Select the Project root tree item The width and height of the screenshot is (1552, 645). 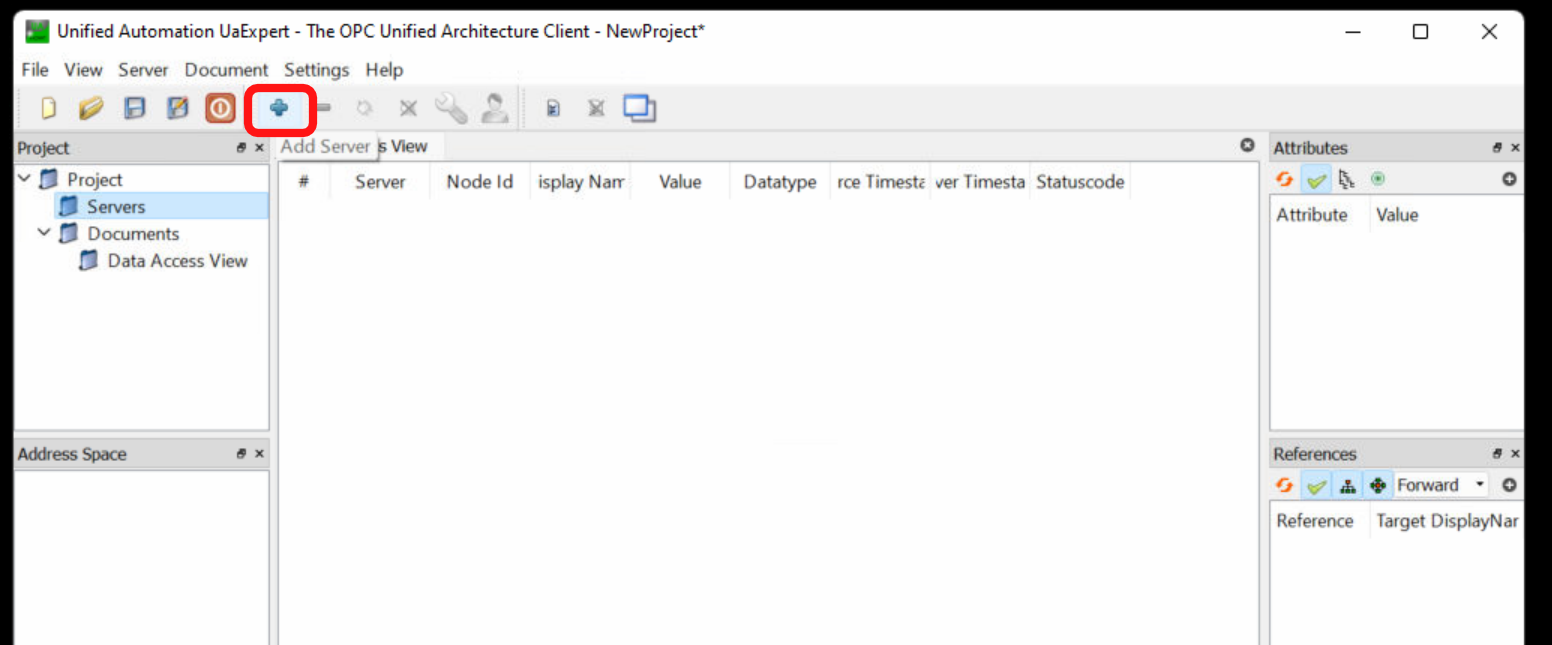click(x=95, y=179)
